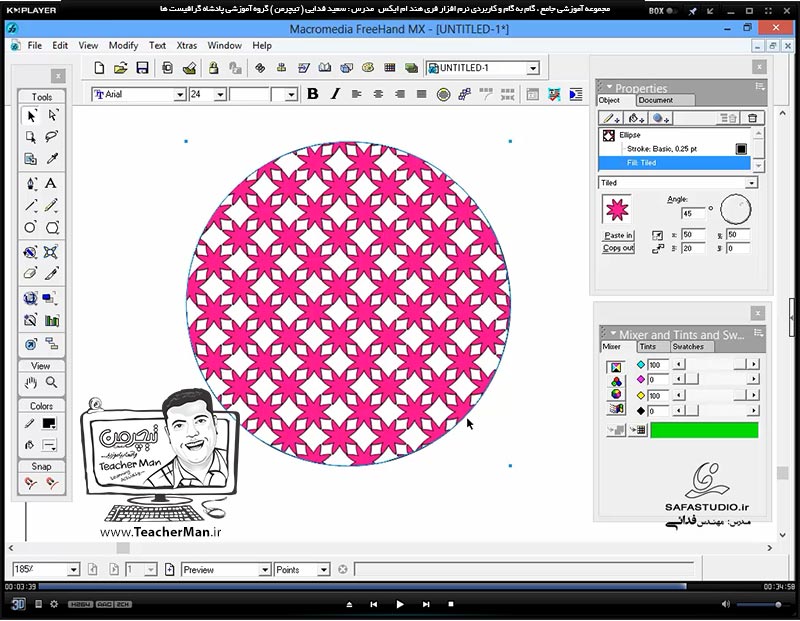Apply bold text formatting
Viewport: 800px width, 621px height.
pos(313,94)
